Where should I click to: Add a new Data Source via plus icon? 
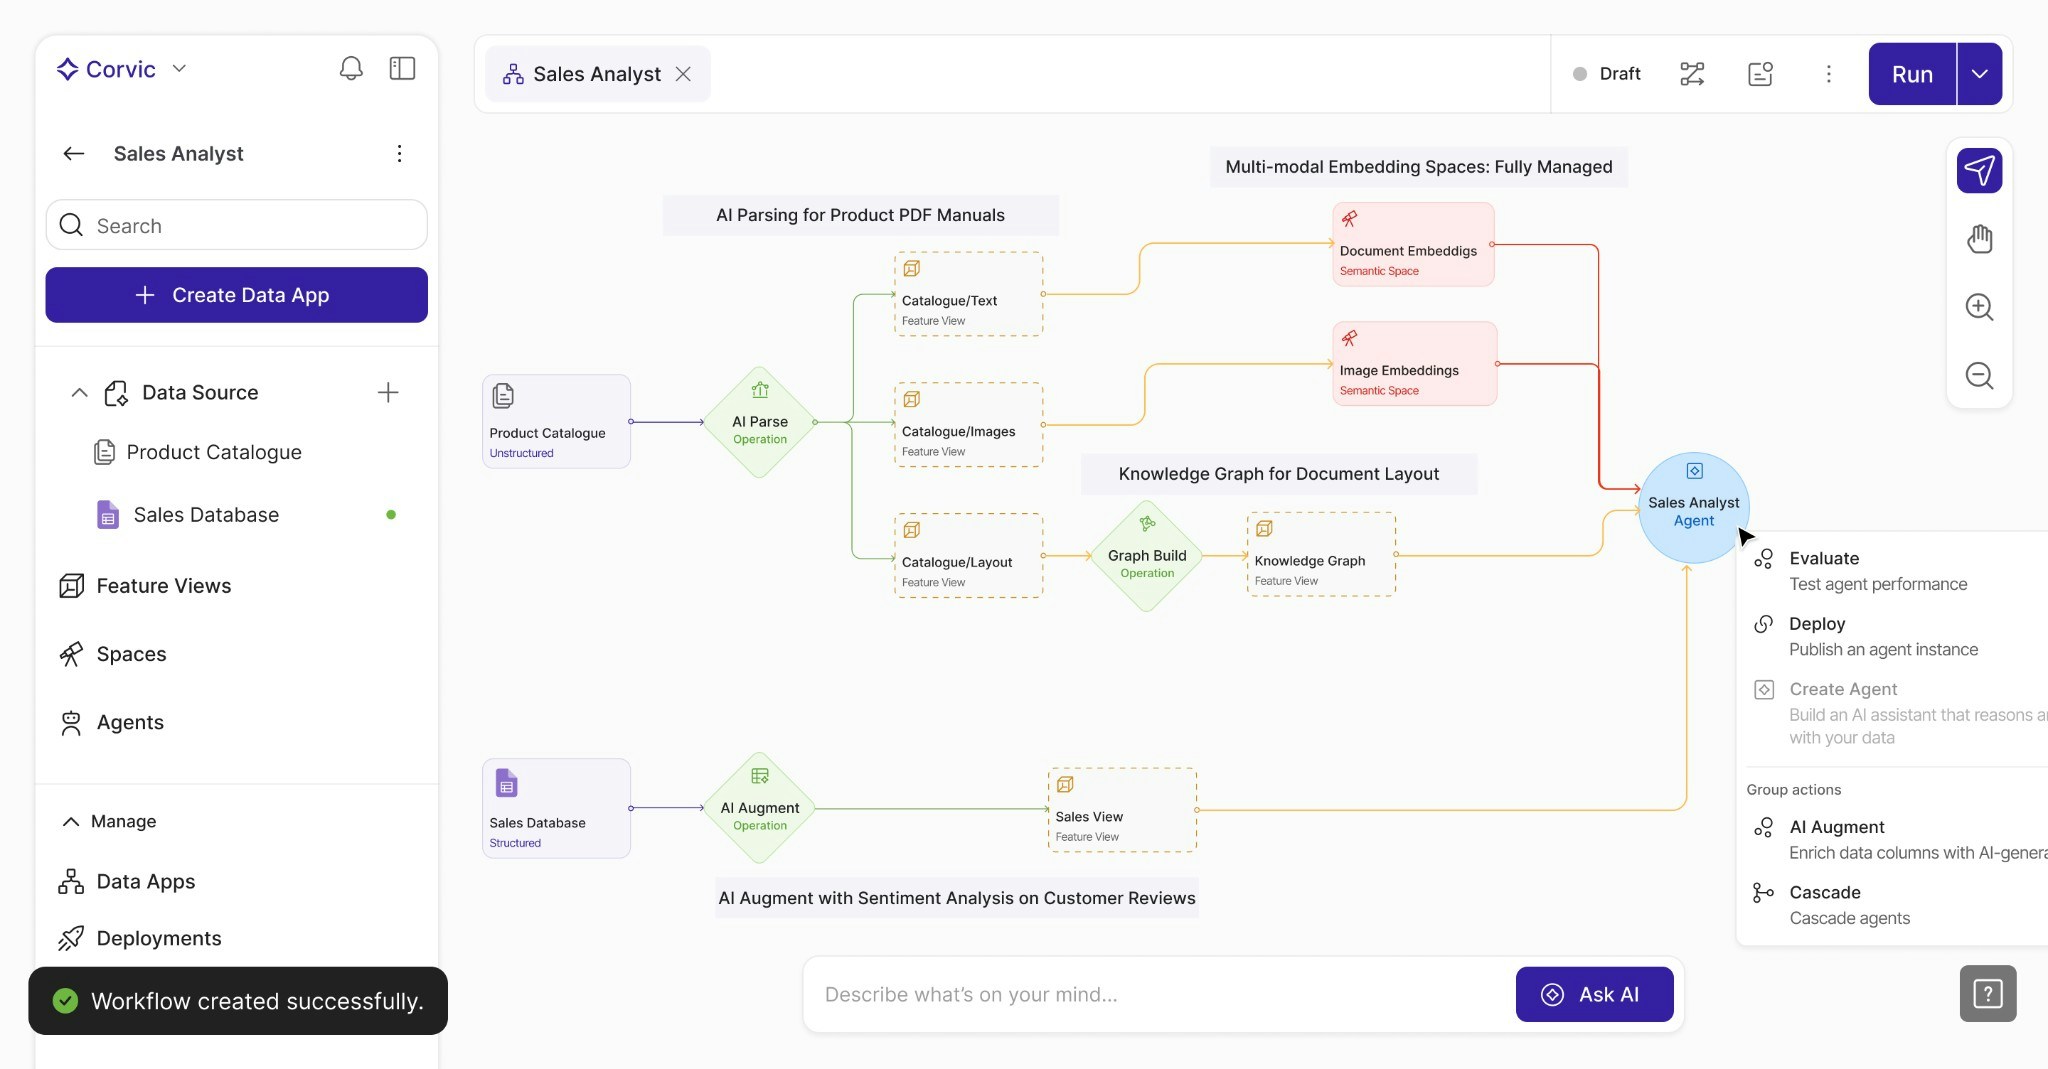coord(388,392)
